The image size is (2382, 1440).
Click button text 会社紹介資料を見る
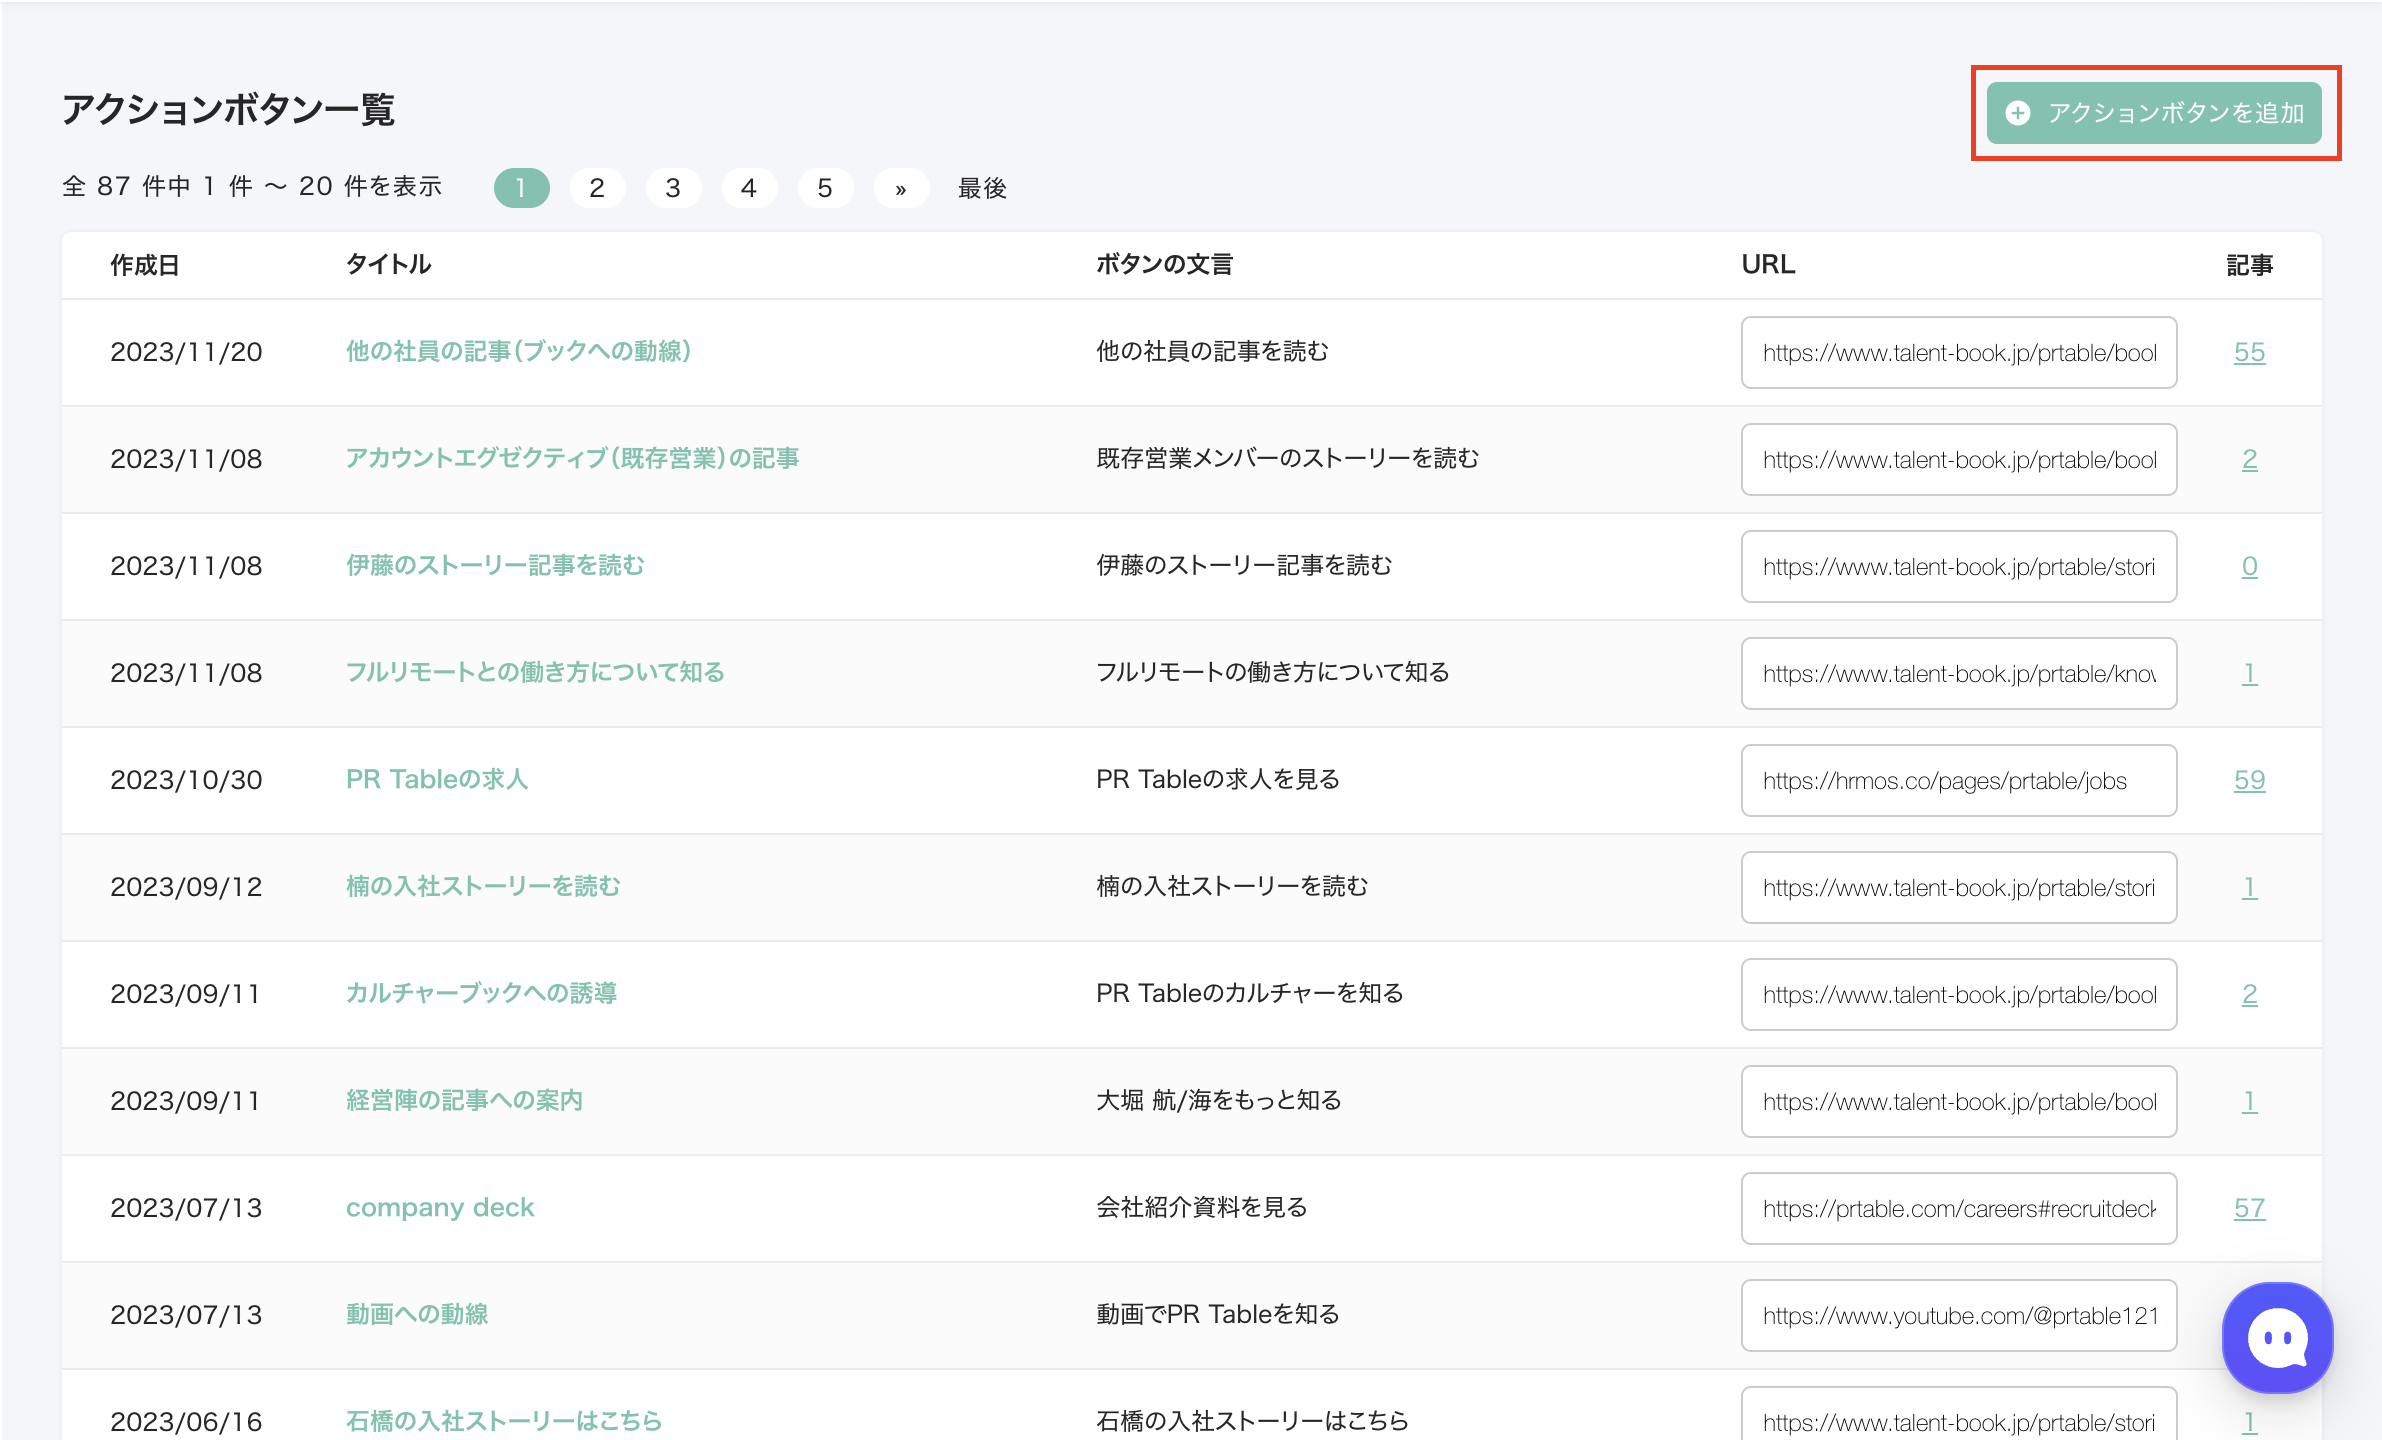[x=1201, y=1207]
